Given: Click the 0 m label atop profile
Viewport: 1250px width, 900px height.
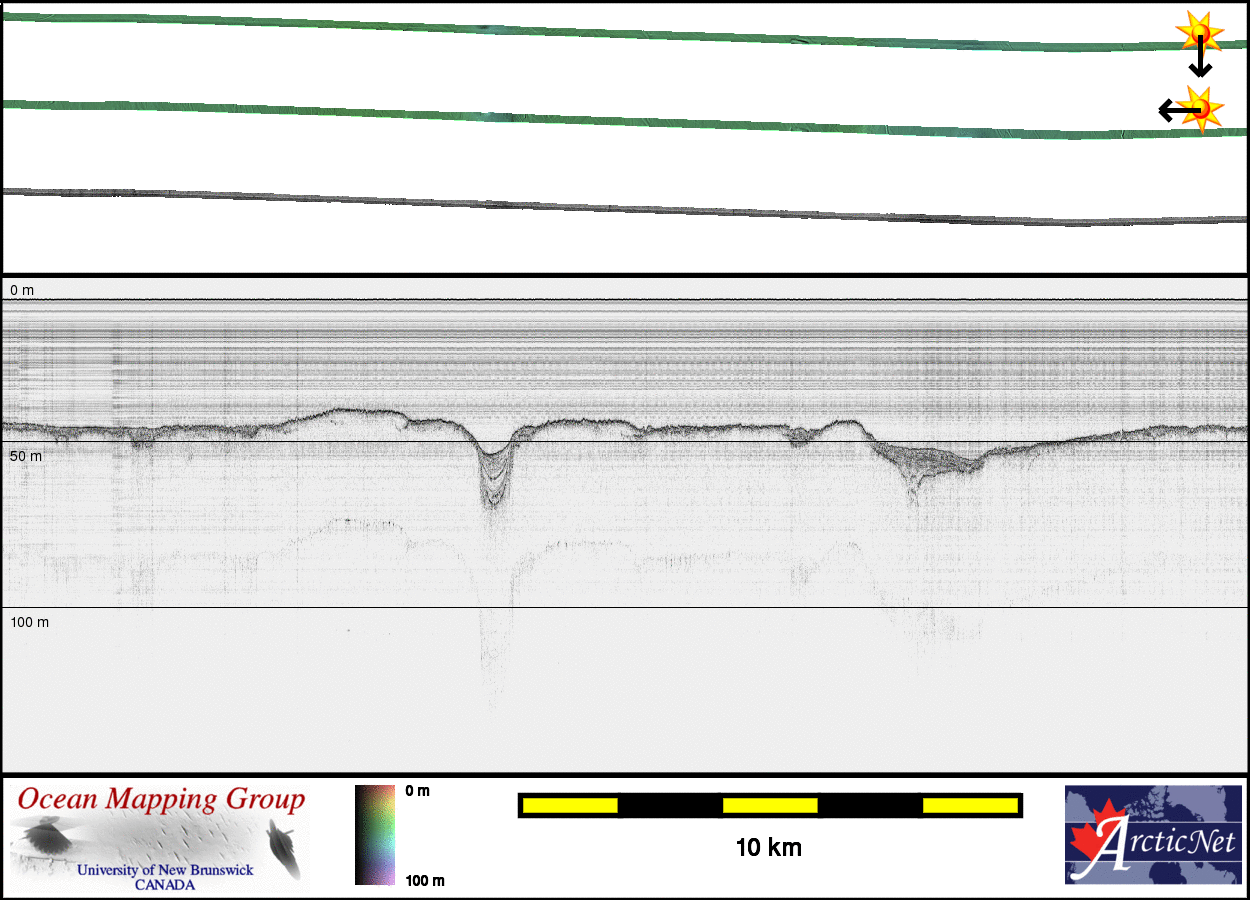Looking at the screenshot, I should click(x=22, y=290).
